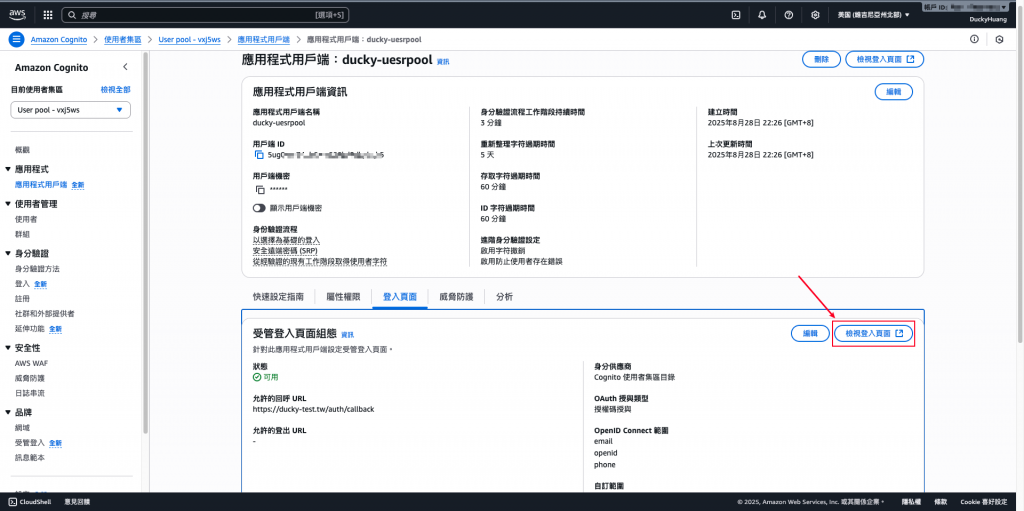Click the 刪除 button

point(821,59)
